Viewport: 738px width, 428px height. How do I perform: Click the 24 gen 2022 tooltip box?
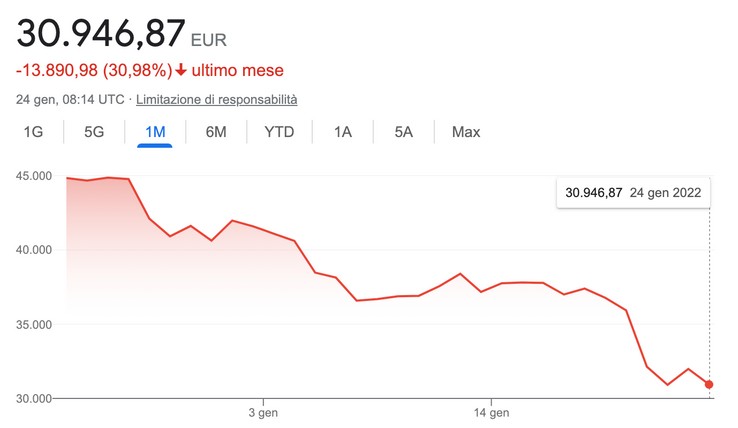pyautogui.click(x=633, y=193)
